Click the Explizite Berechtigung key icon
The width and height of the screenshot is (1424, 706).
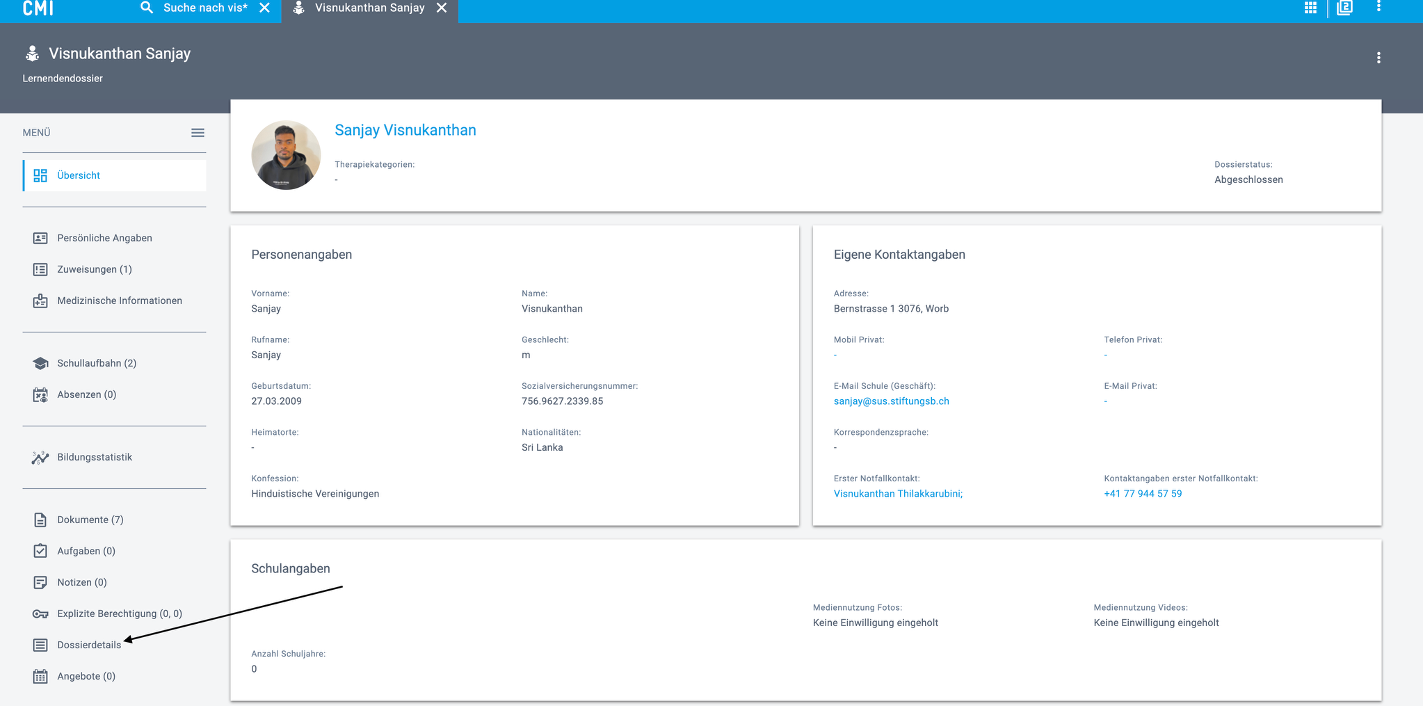click(40, 614)
